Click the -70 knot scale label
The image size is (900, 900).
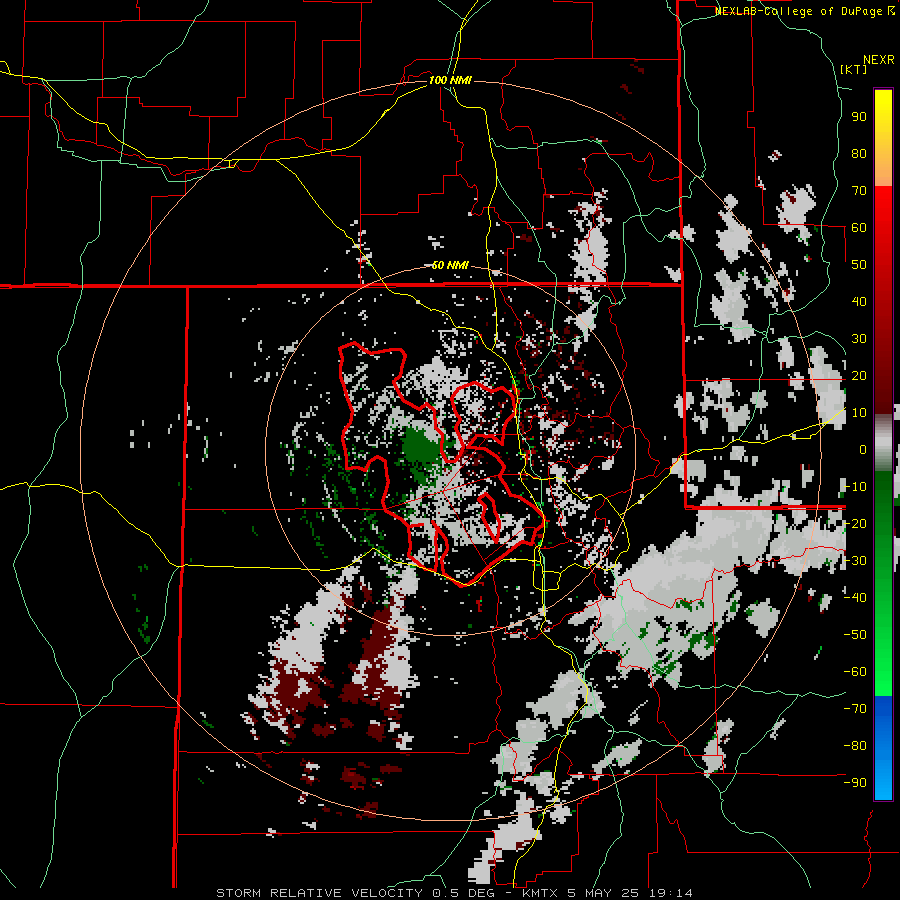[x=855, y=709]
